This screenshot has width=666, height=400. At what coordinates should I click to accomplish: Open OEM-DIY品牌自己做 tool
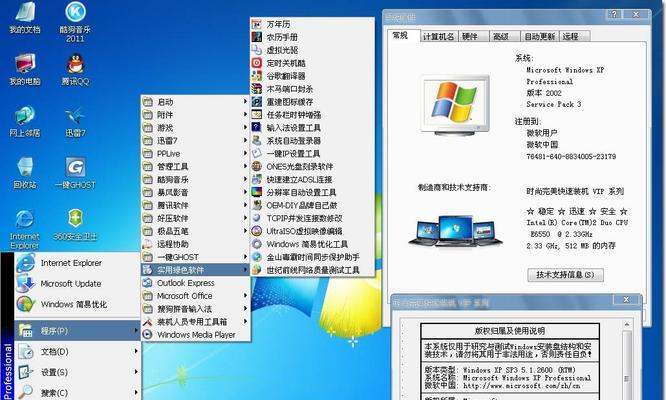point(312,205)
